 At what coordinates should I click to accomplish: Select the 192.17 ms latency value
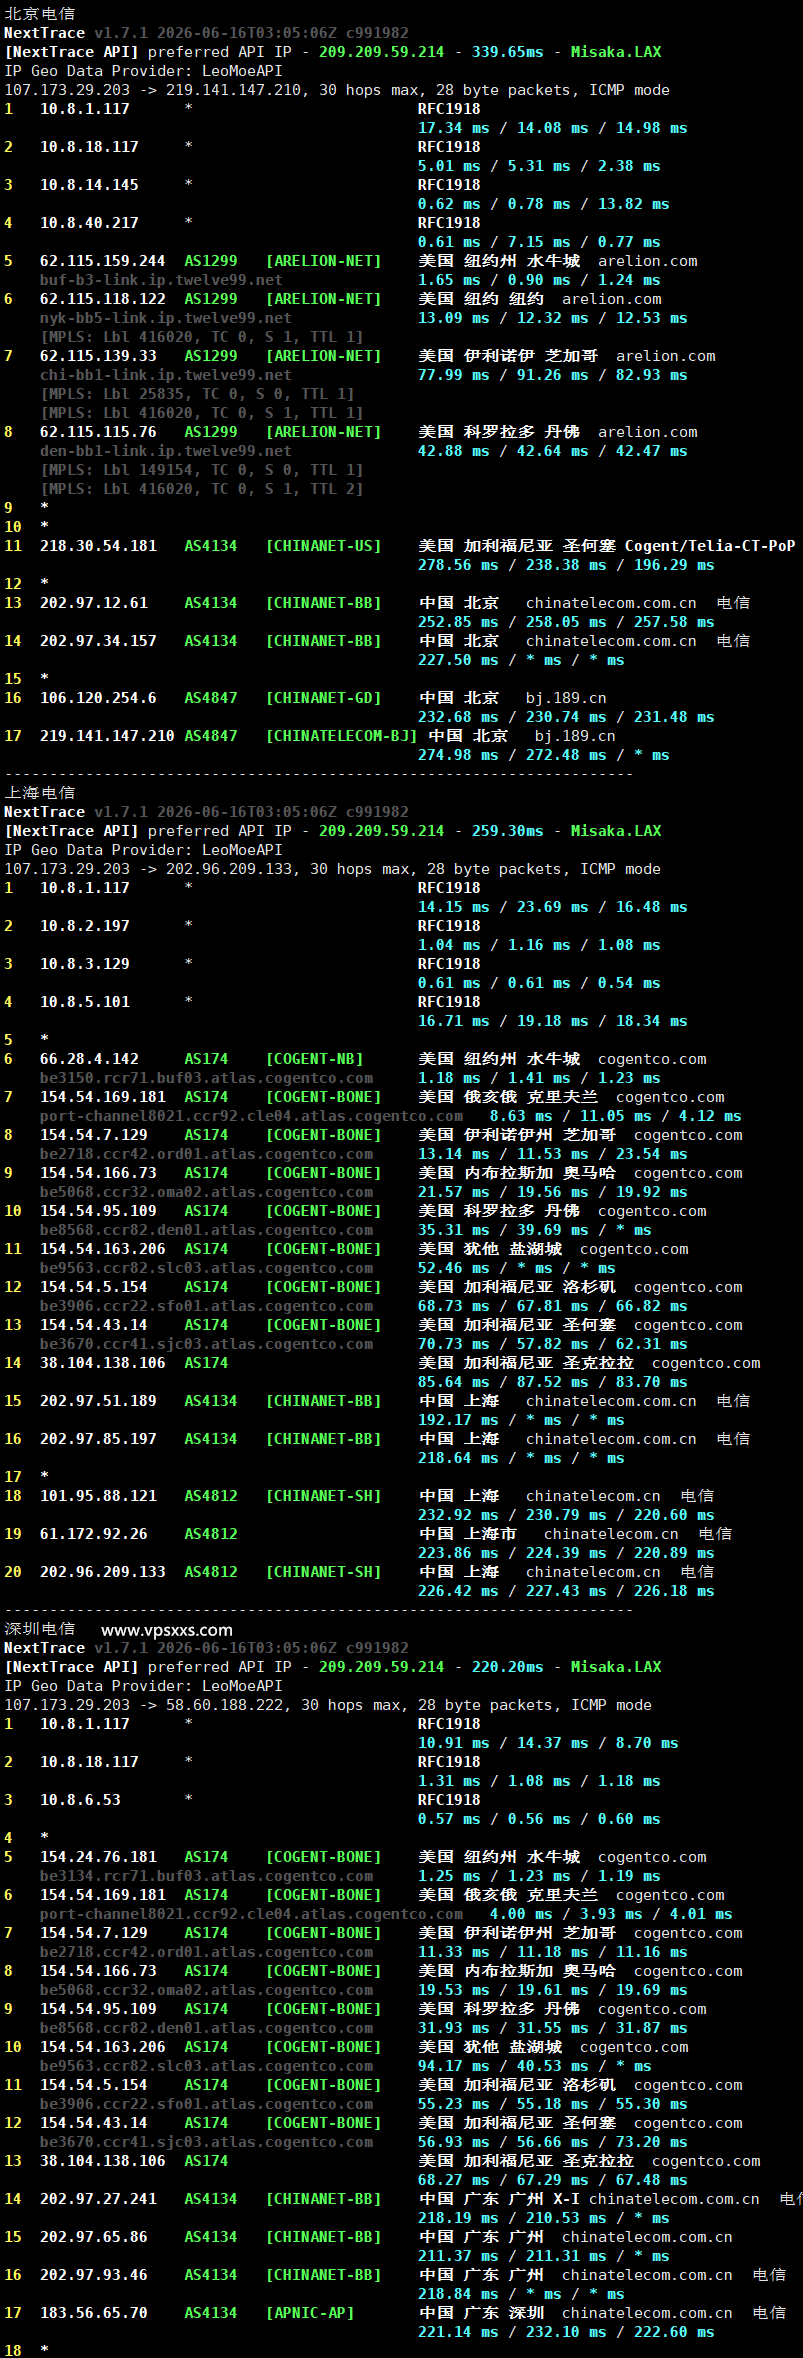[458, 1419]
